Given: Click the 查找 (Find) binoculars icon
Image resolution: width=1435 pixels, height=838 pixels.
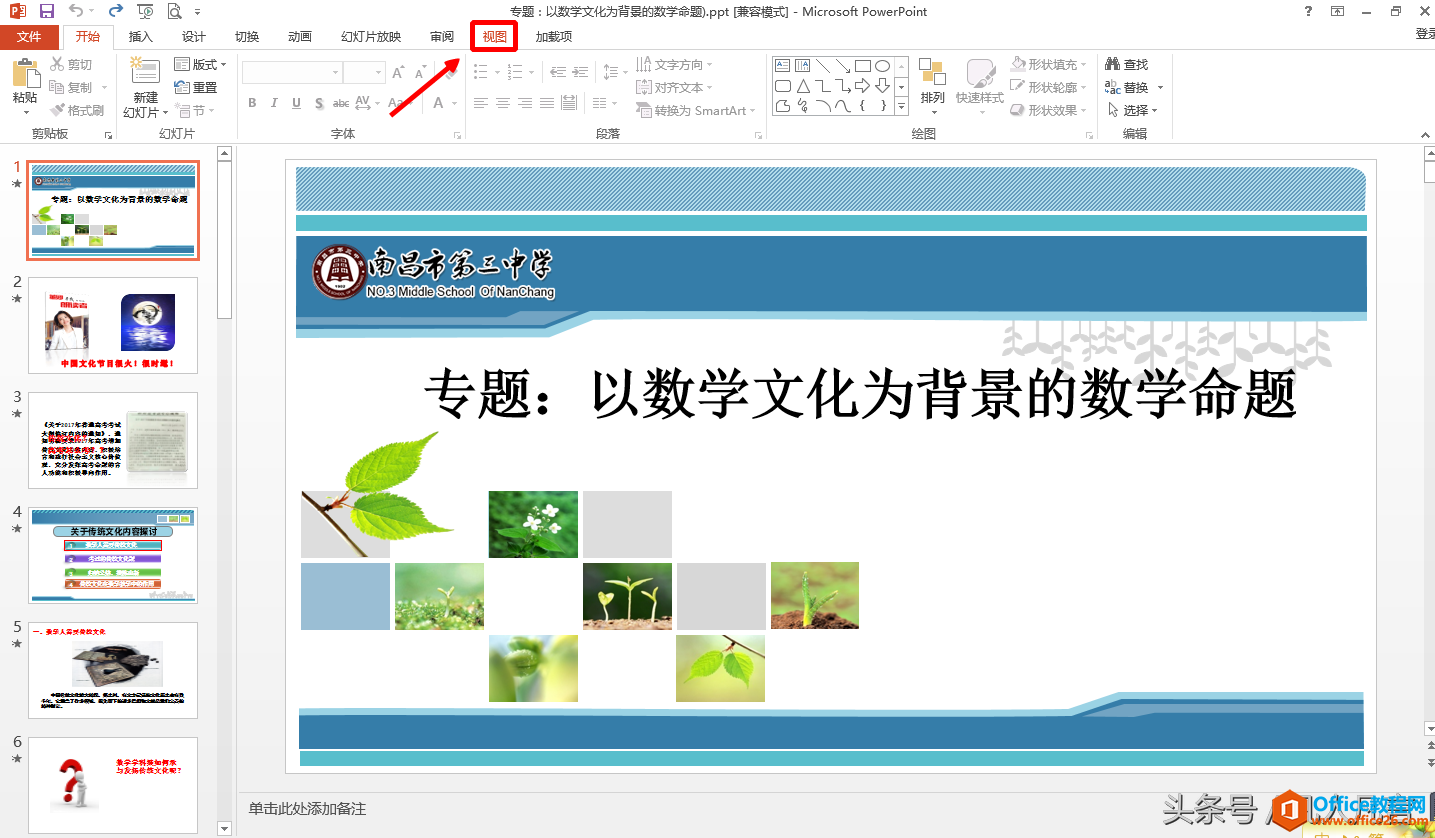Looking at the screenshot, I should 1113,62.
